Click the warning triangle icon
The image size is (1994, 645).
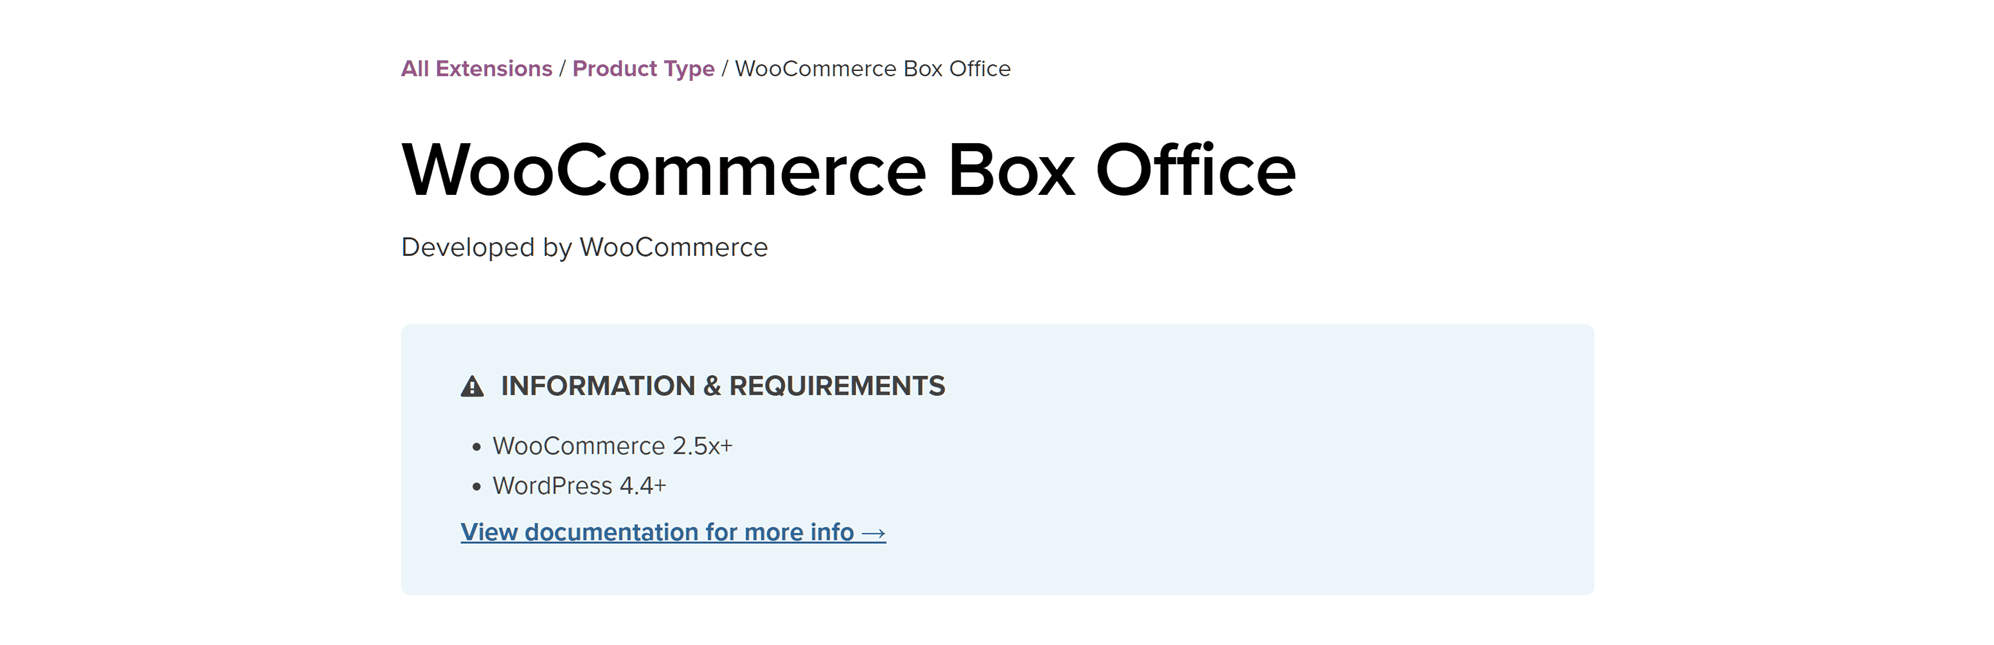(472, 387)
